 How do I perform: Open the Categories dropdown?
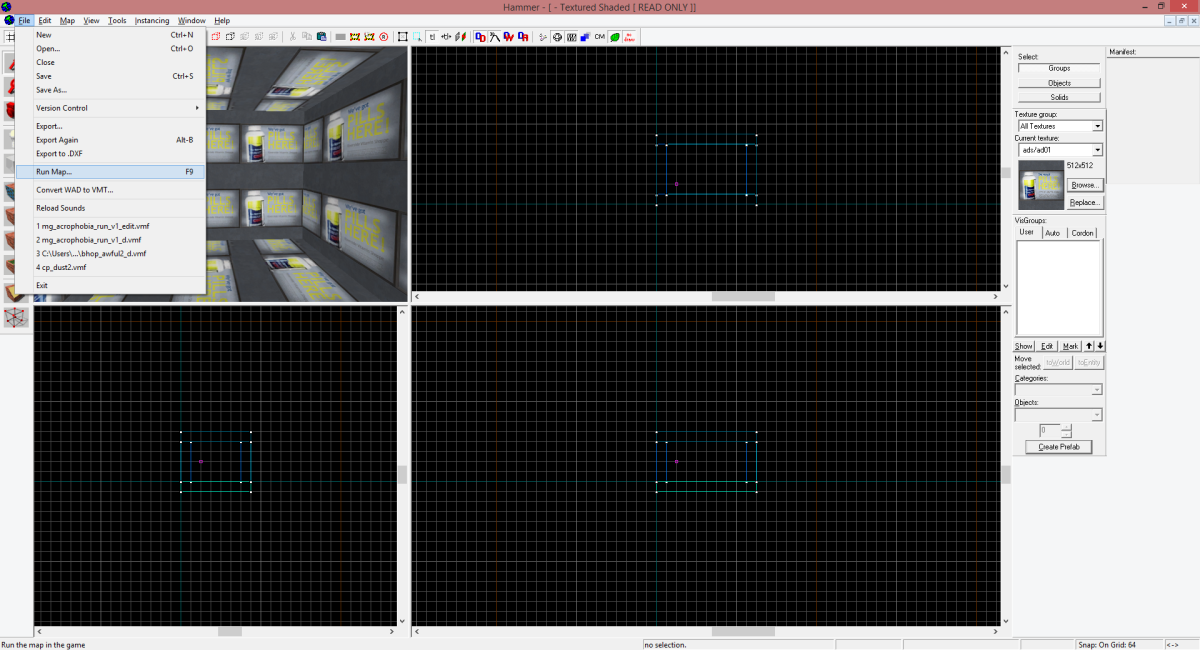(1059, 390)
